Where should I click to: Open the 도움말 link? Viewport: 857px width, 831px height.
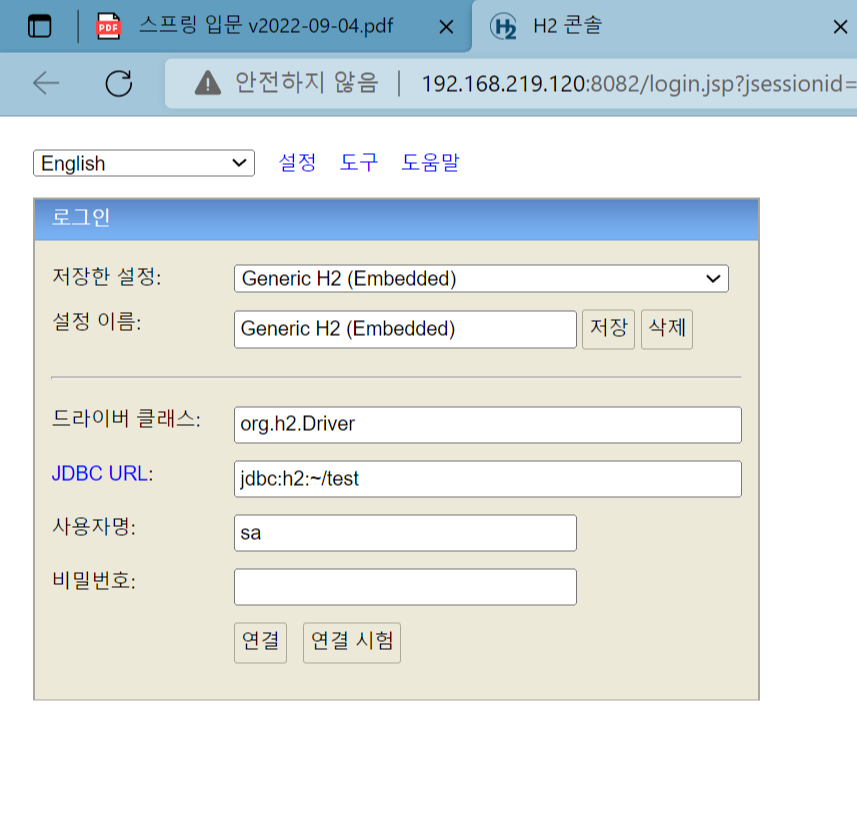tap(430, 162)
